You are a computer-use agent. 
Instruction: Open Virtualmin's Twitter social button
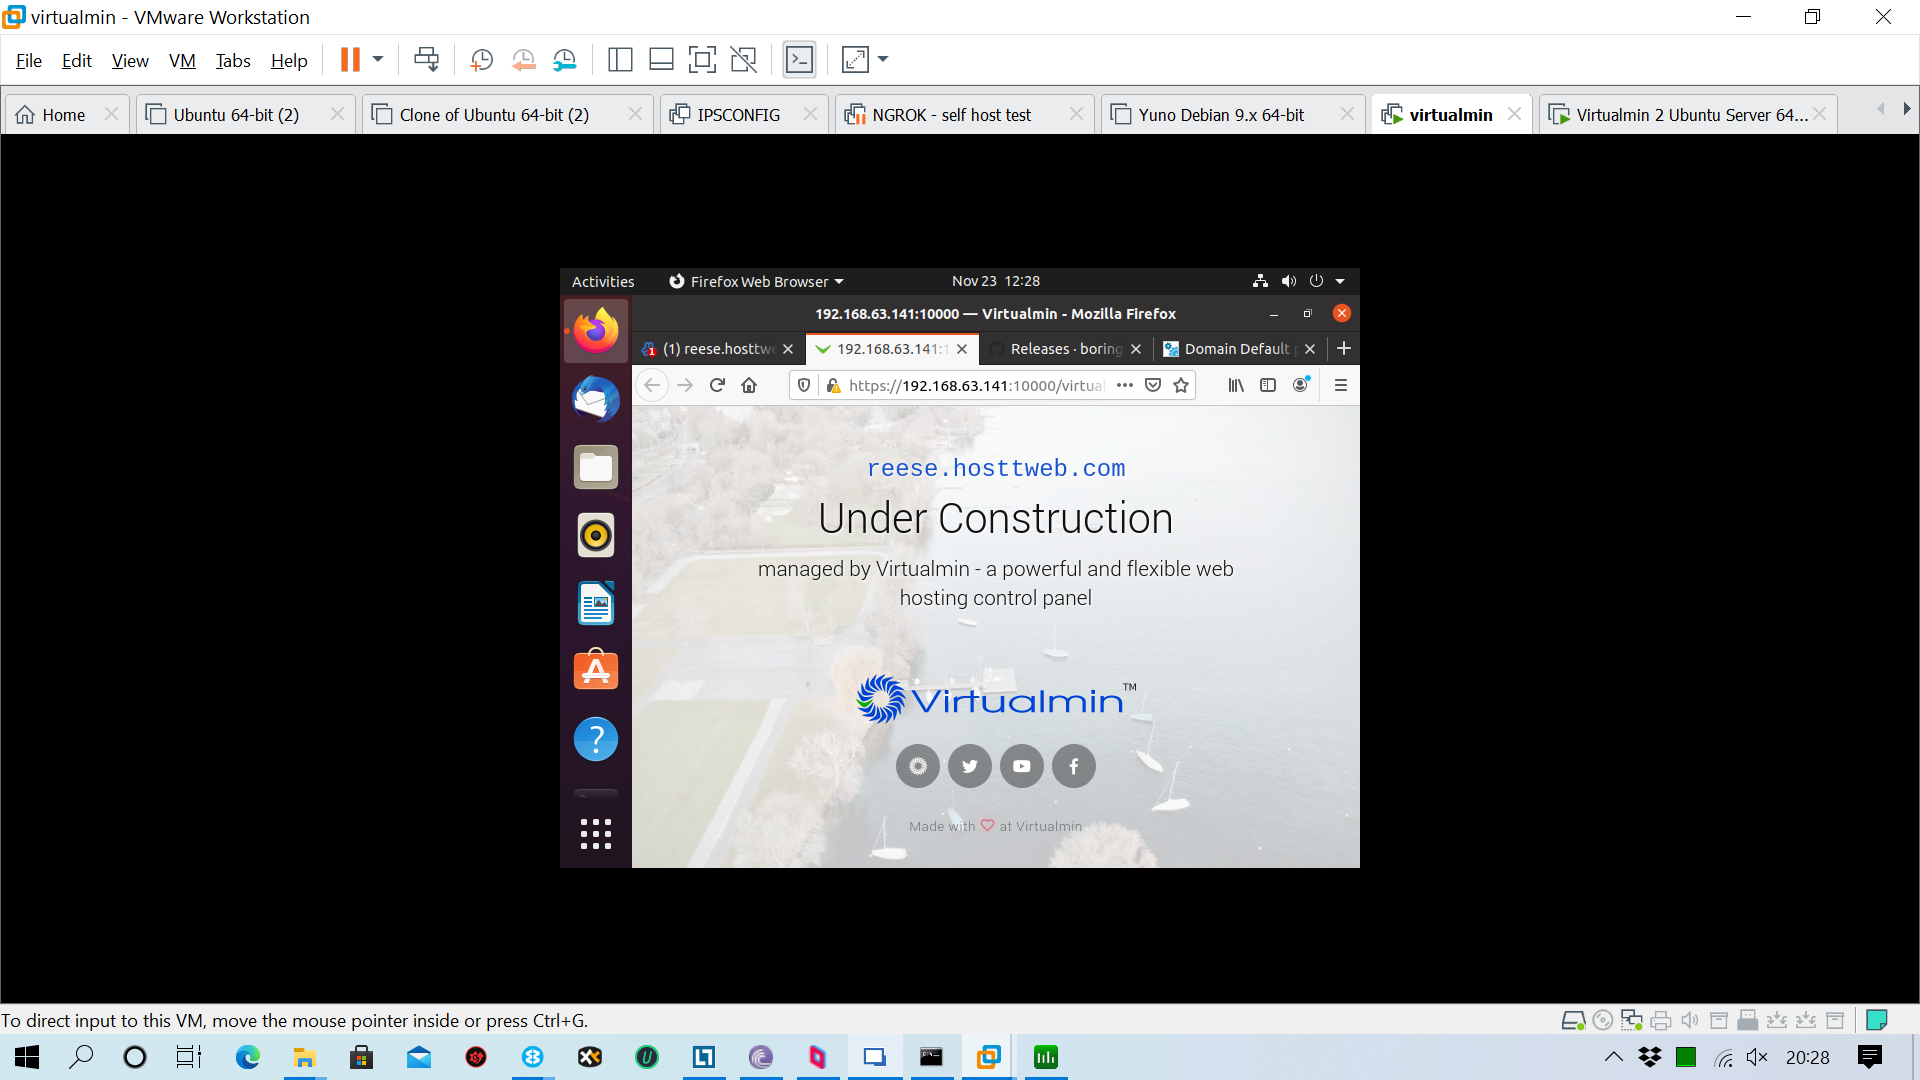point(969,766)
